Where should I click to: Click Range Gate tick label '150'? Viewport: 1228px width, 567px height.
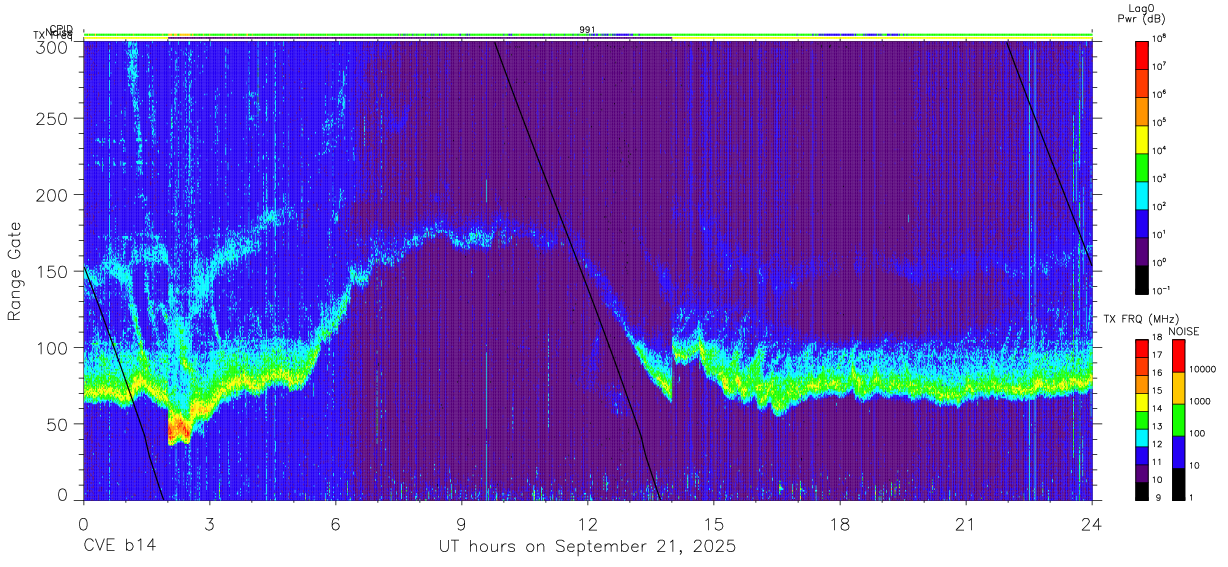click(53, 271)
